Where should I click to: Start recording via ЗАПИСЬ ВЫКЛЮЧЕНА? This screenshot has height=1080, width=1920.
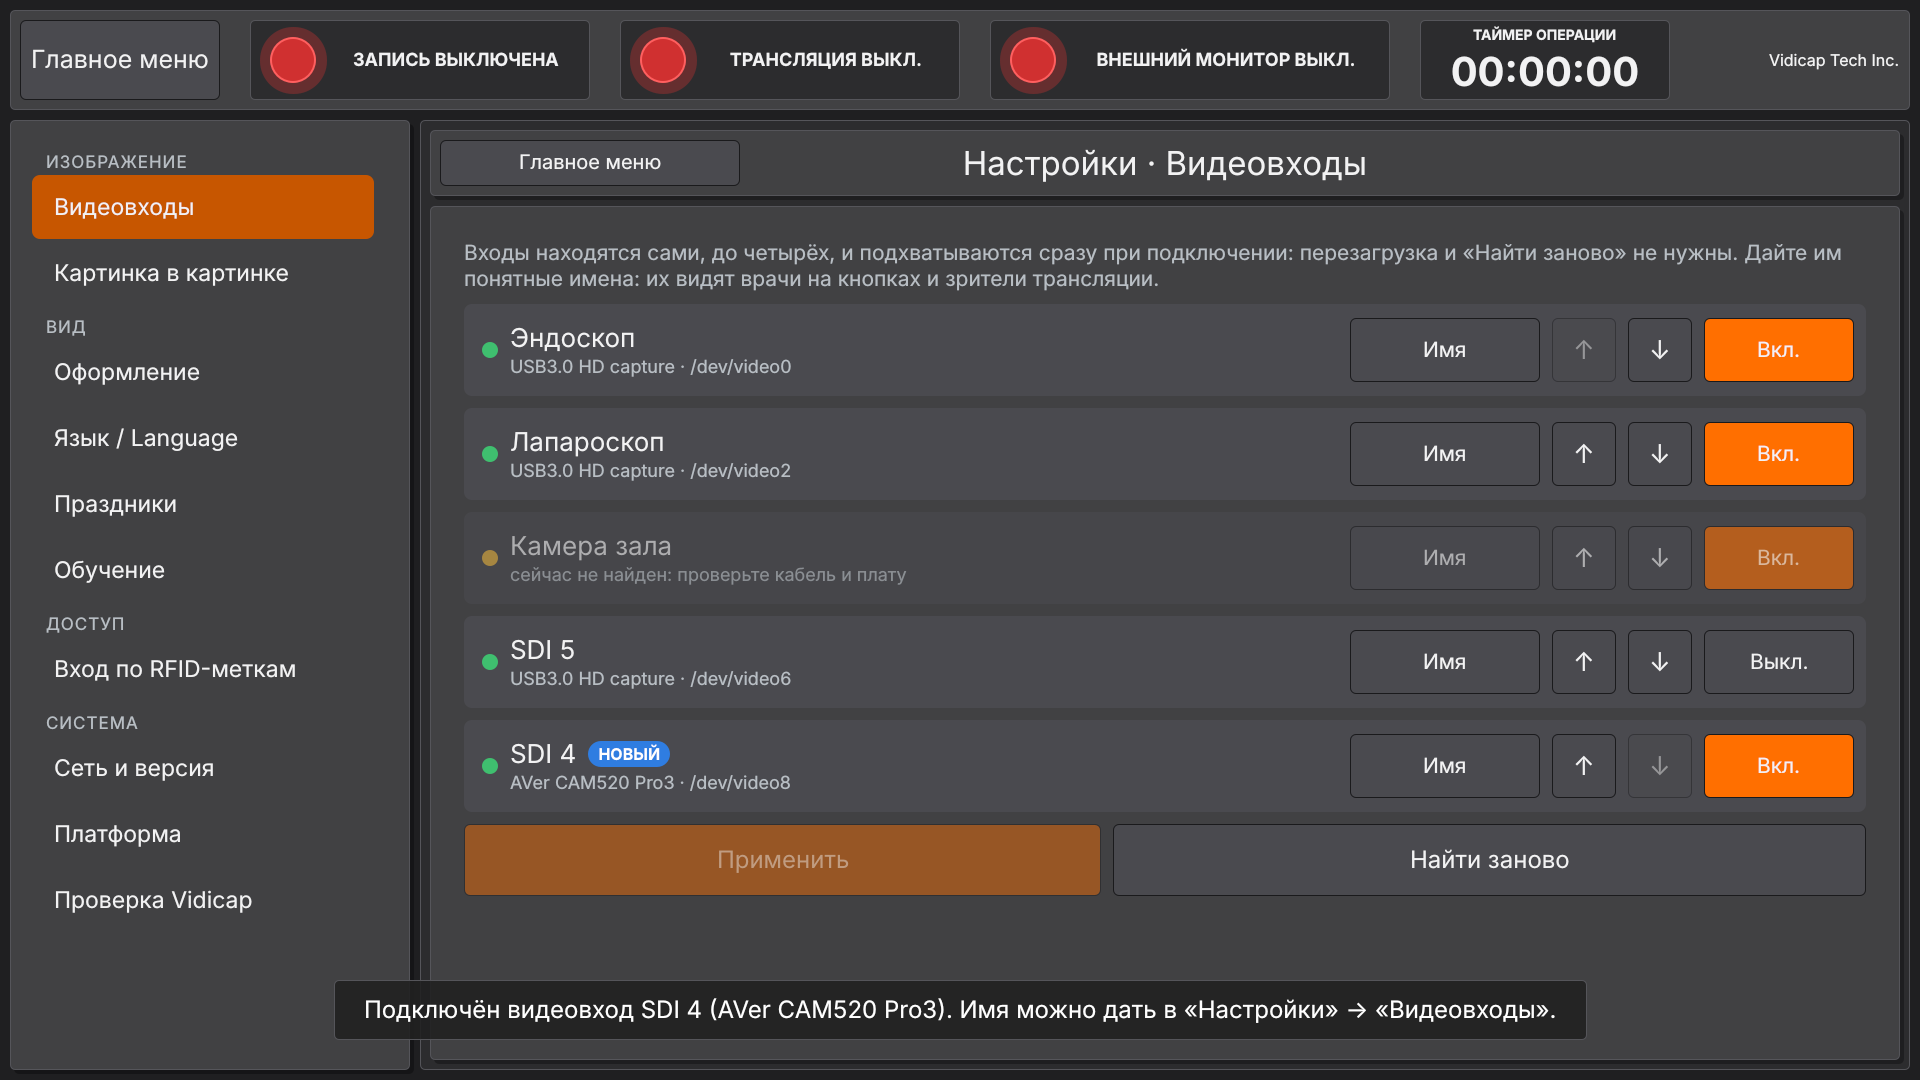pyautogui.click(x=420, y=60)
